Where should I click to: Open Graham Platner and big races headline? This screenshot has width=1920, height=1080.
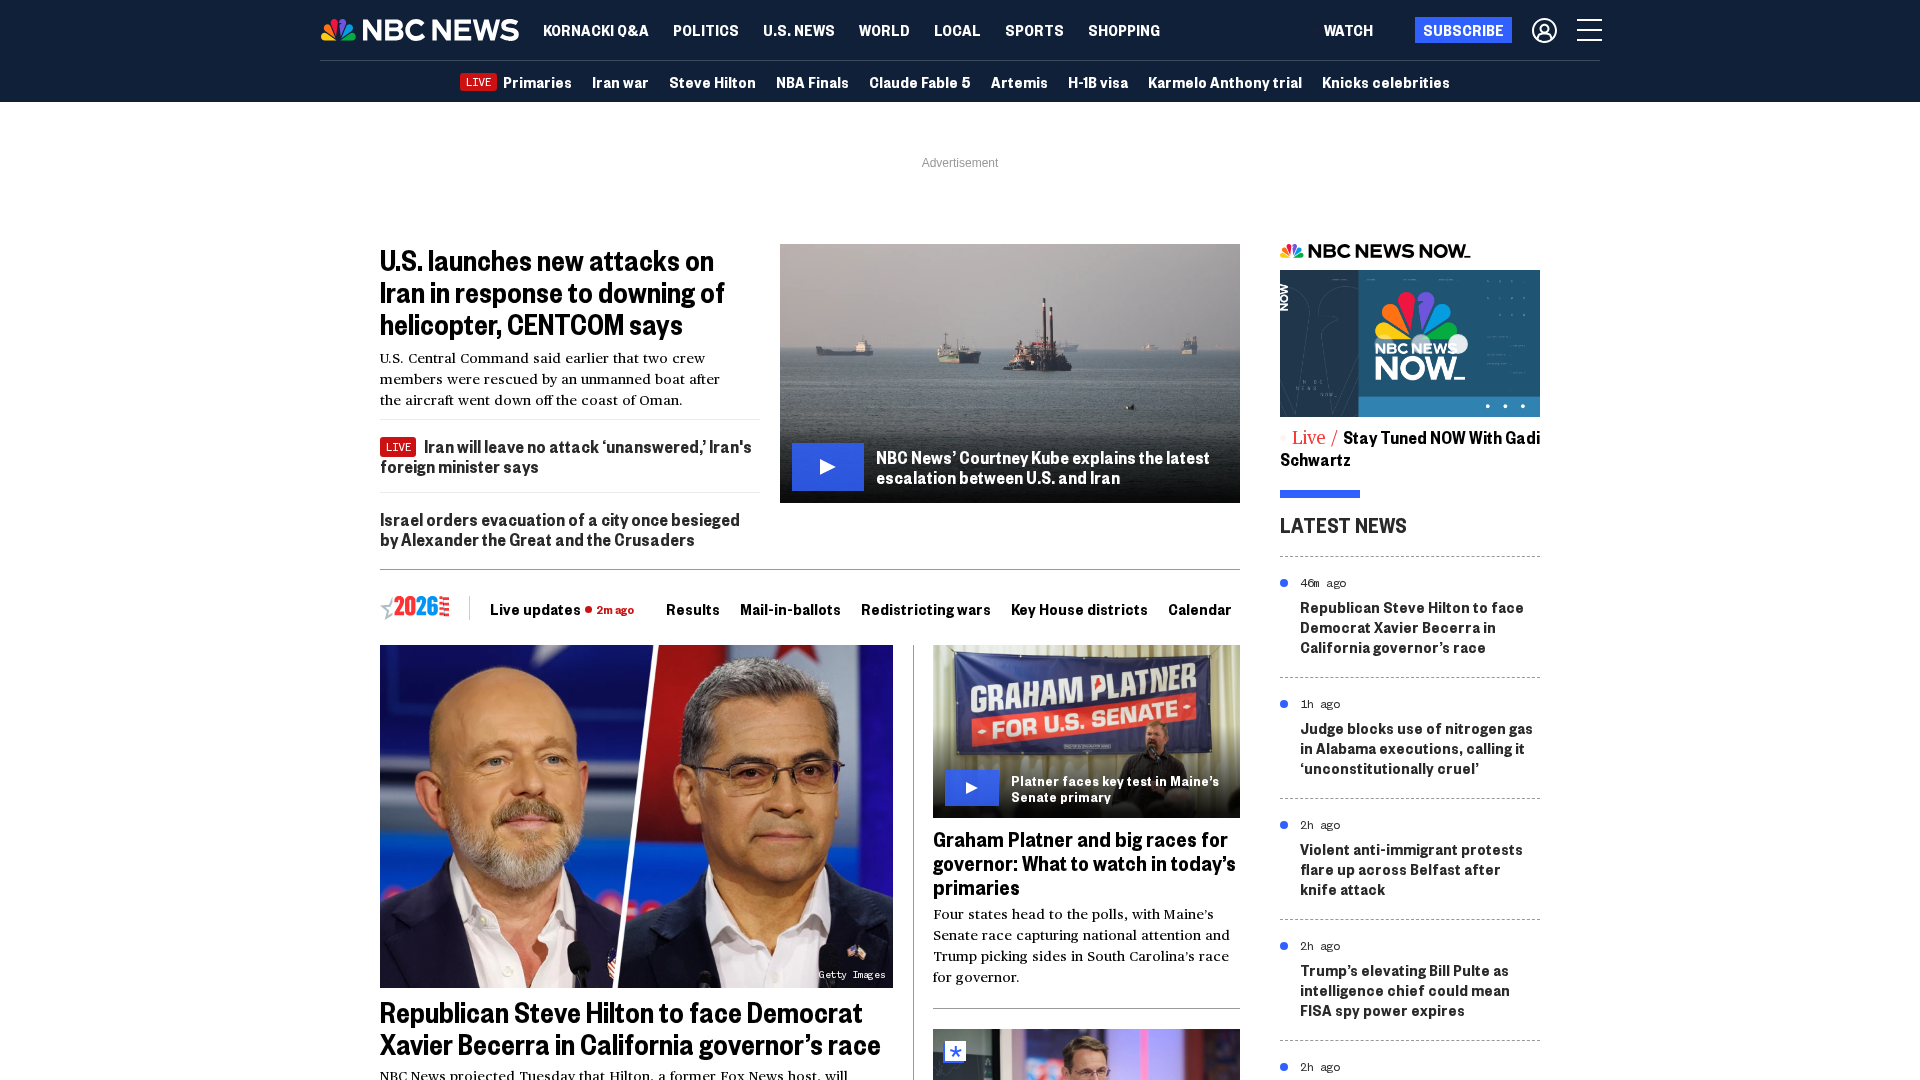[1084, 864]
